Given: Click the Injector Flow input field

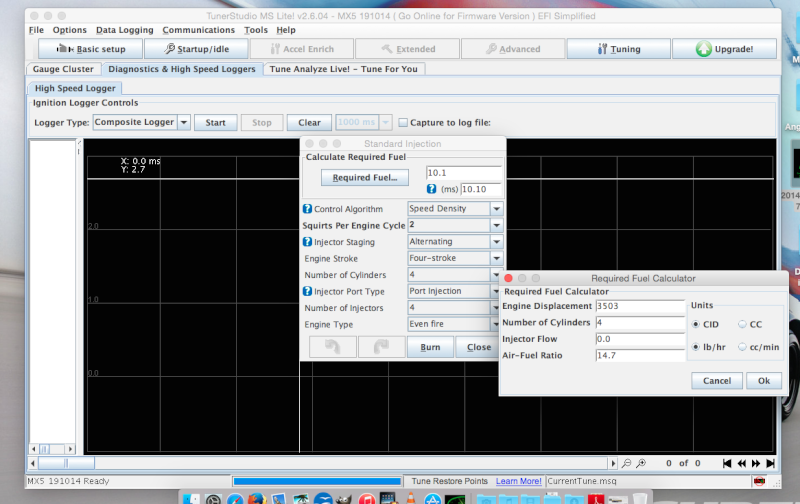Looking at the screenshot, I should [640, 339].
